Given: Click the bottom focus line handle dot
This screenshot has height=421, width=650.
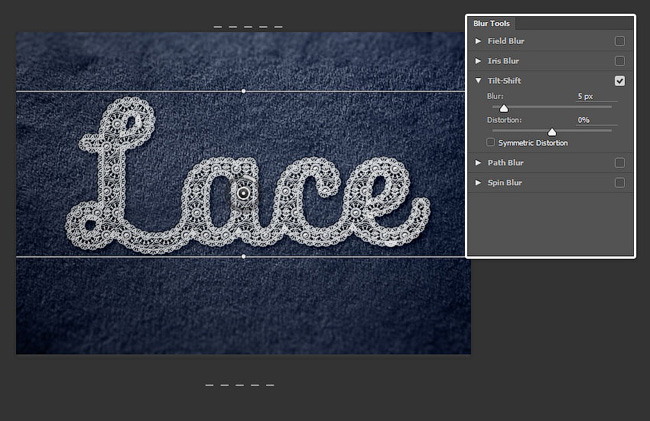Looking at the screenshot, I should (243, 256).
